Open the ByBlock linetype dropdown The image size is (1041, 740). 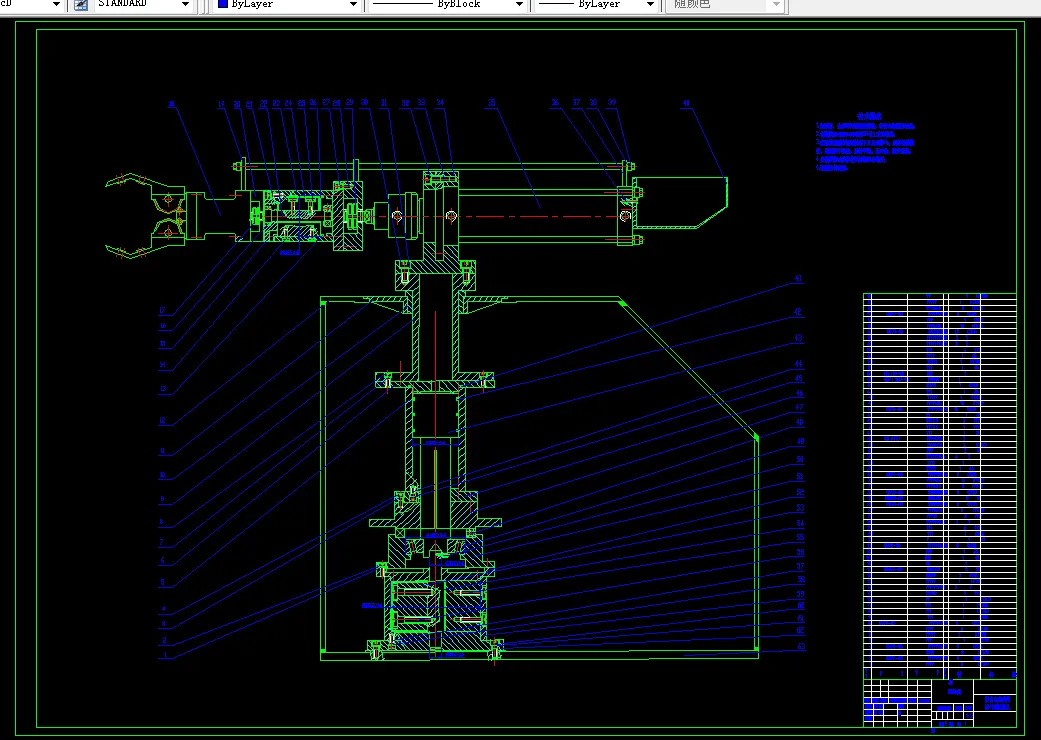point(518,5)
